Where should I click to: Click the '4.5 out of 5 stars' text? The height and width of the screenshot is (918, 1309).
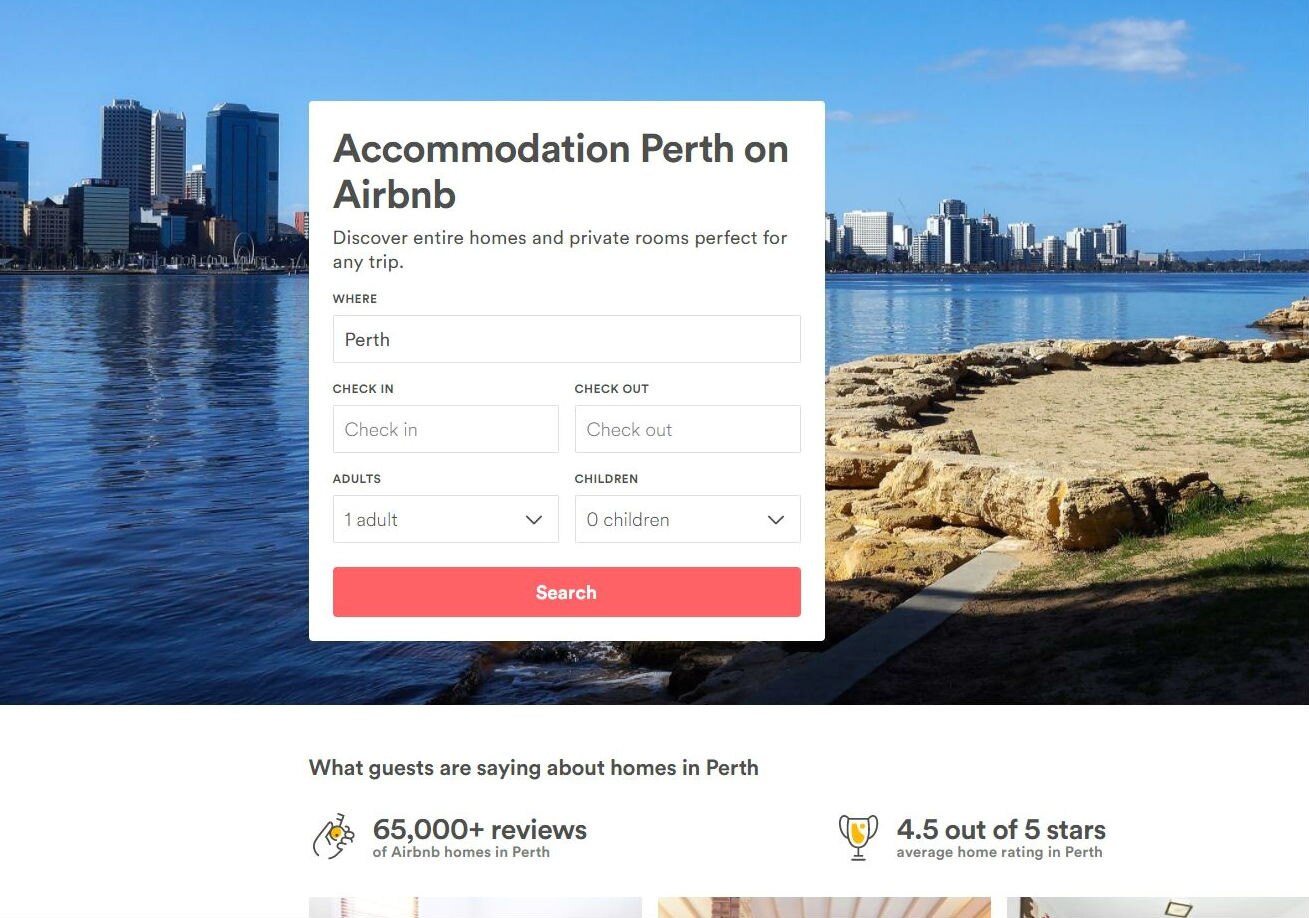(1001, 829)
